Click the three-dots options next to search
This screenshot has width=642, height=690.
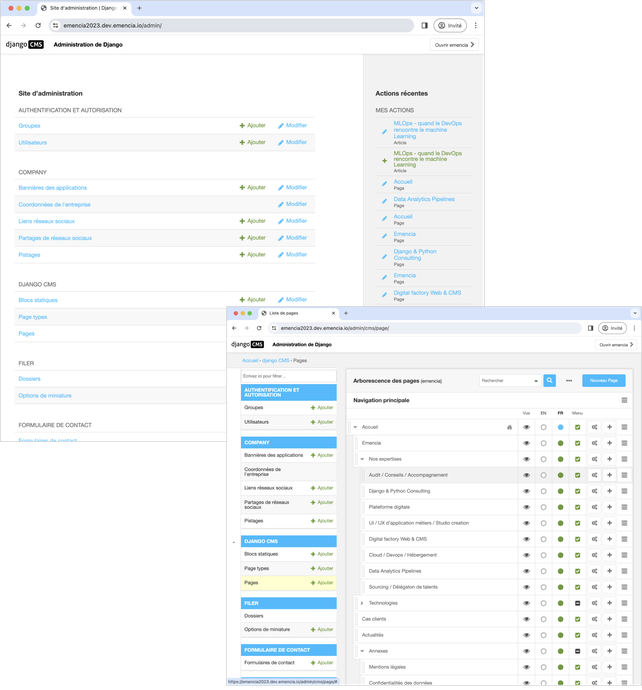pos(569,380)
